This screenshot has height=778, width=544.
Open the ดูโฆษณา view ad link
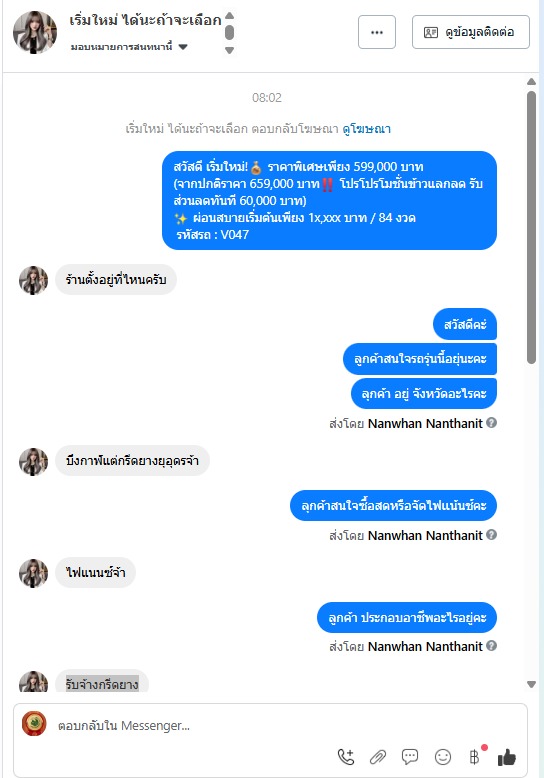[x=366, y=129]
